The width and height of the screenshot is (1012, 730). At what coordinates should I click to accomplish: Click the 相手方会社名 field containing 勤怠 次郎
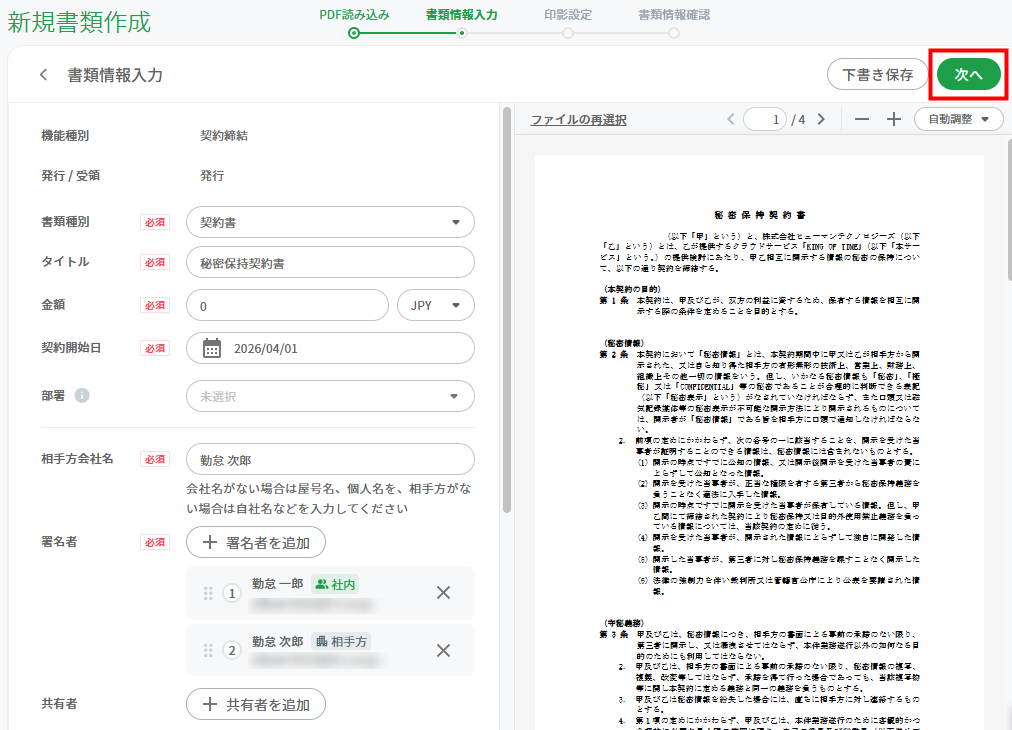pyautogui.click(x=330, y=460)
